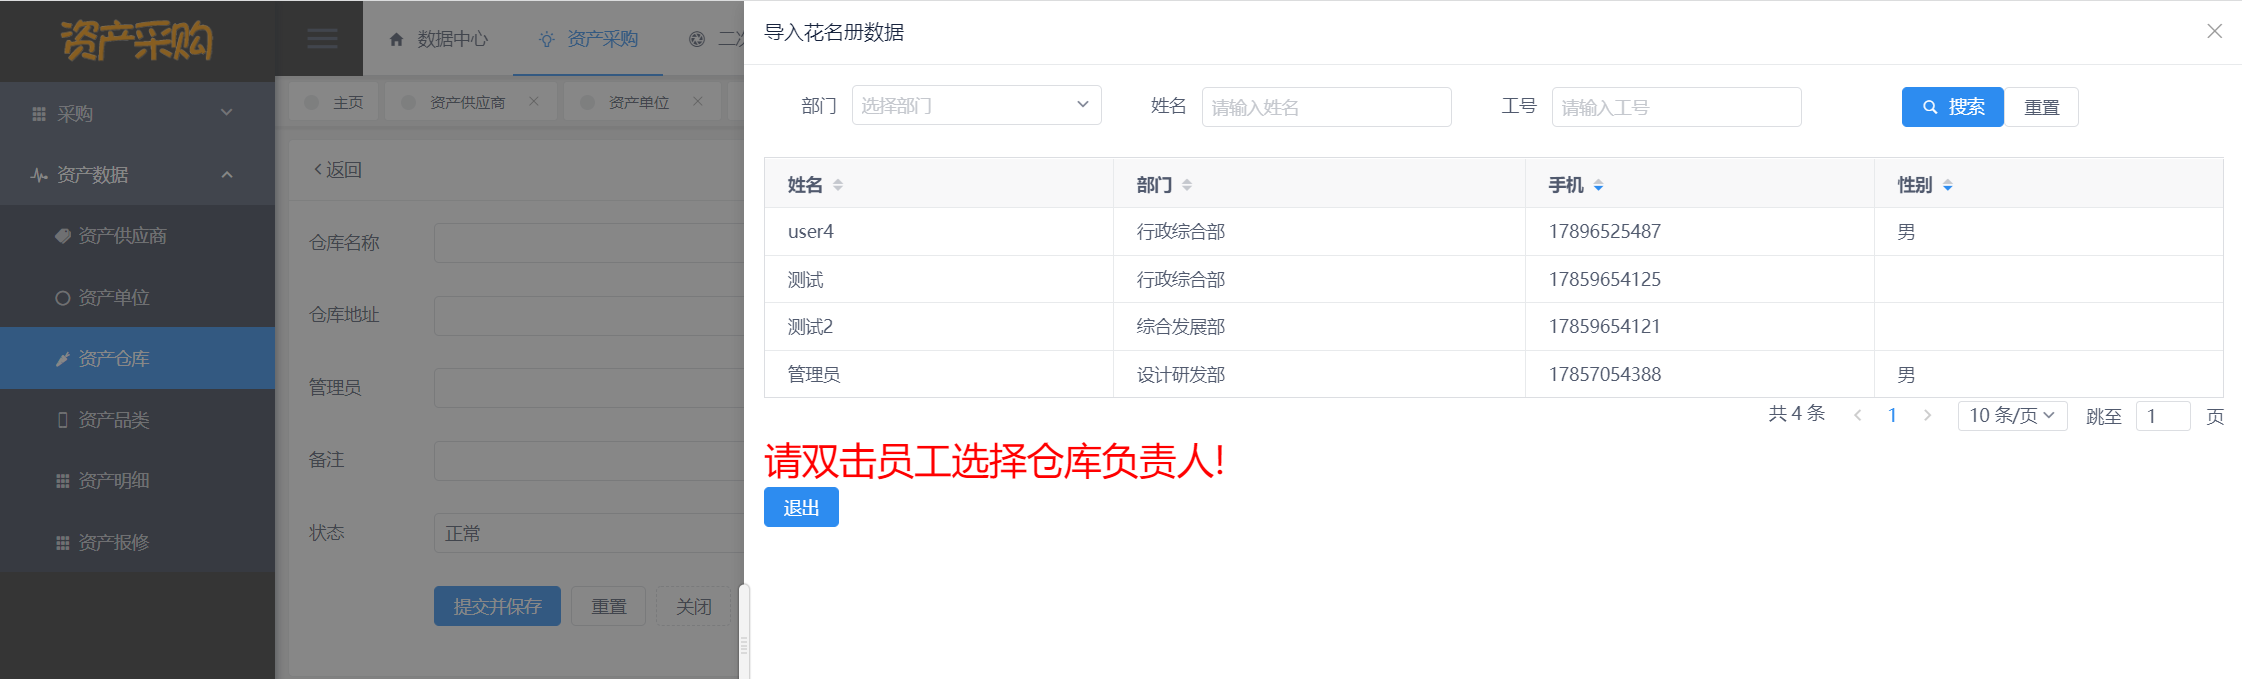The image size is (2242, 679).
Task: Click the mobile icon beside 资产品类
Action: click(x=62, y=420)
